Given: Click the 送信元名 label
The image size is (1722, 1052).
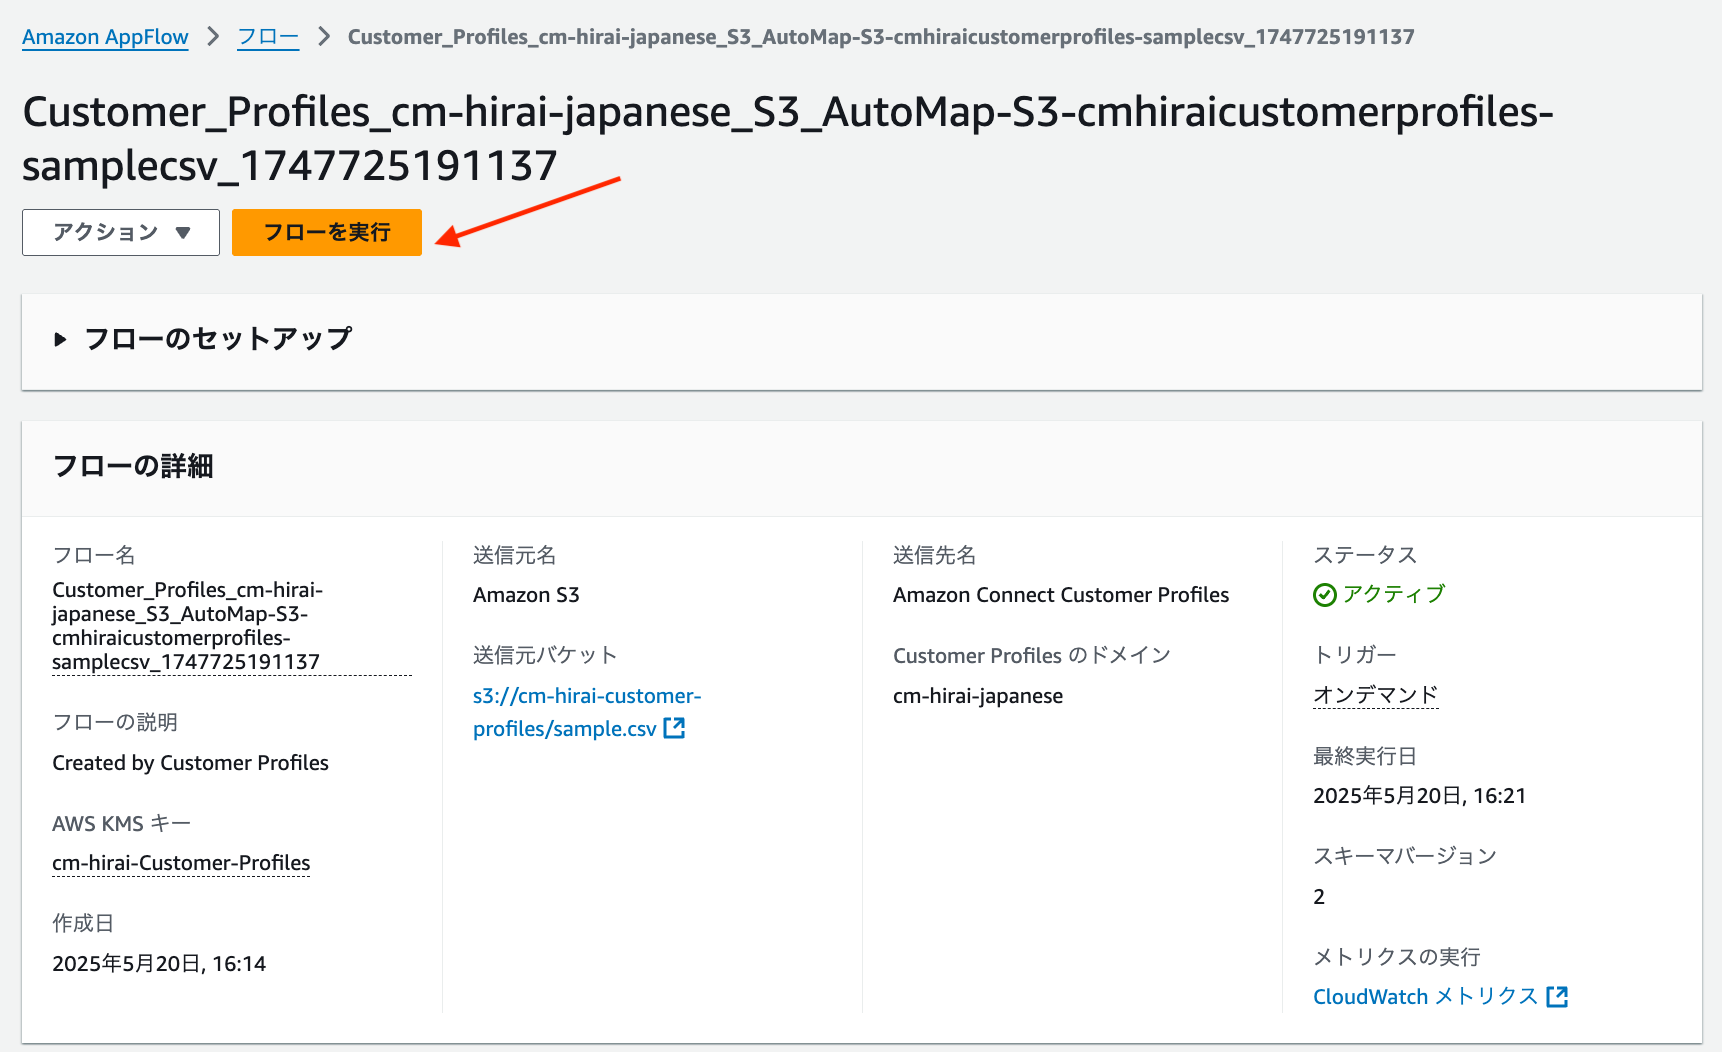Looking at the screenshot, I should pos(514,554).
